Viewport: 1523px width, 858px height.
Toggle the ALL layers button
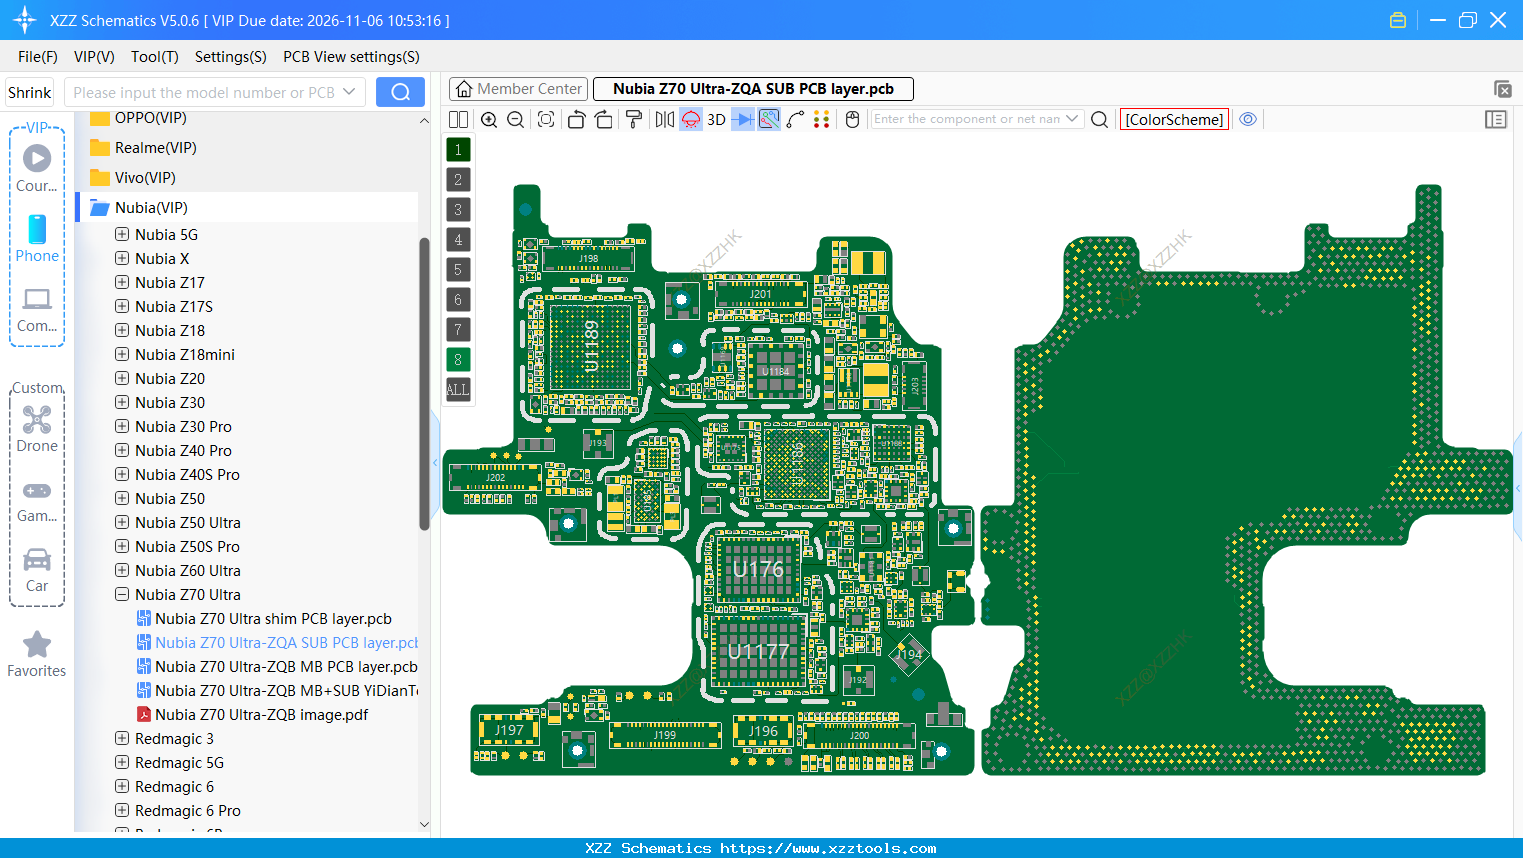tap(457, 389)
